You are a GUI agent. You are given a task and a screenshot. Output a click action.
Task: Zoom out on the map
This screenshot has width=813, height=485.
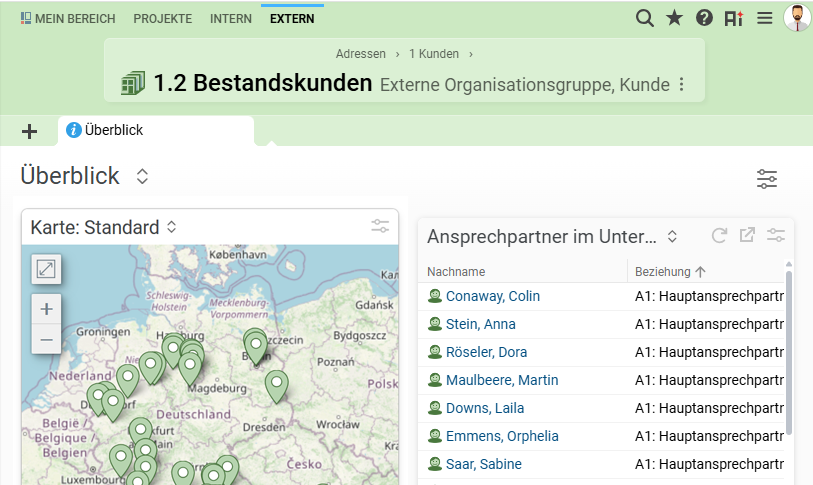pyautogui.click(x=46, y=340)
